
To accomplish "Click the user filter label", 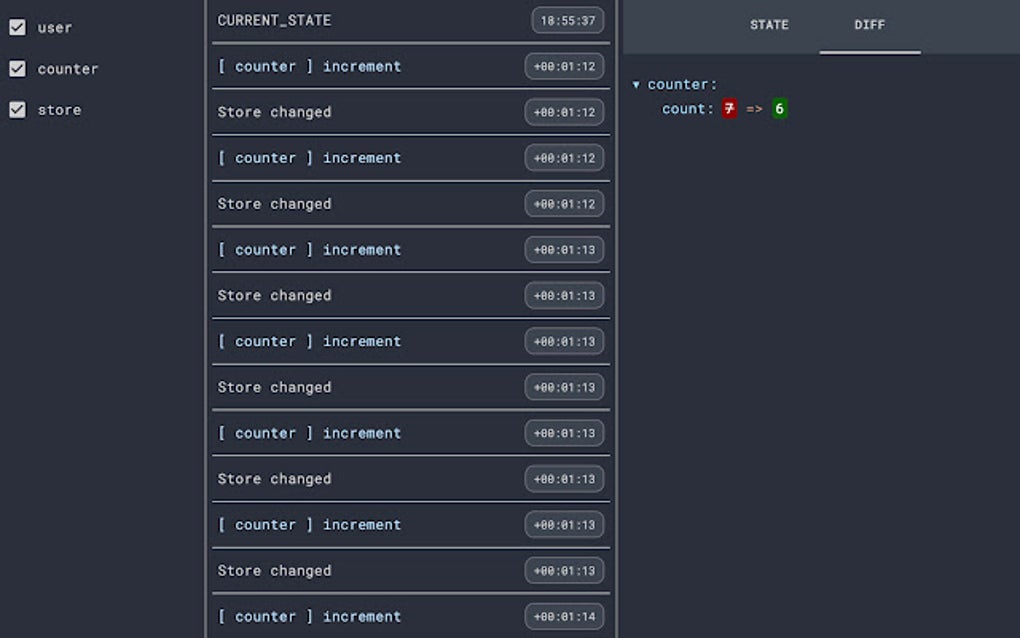I will (x=55, y=28).
